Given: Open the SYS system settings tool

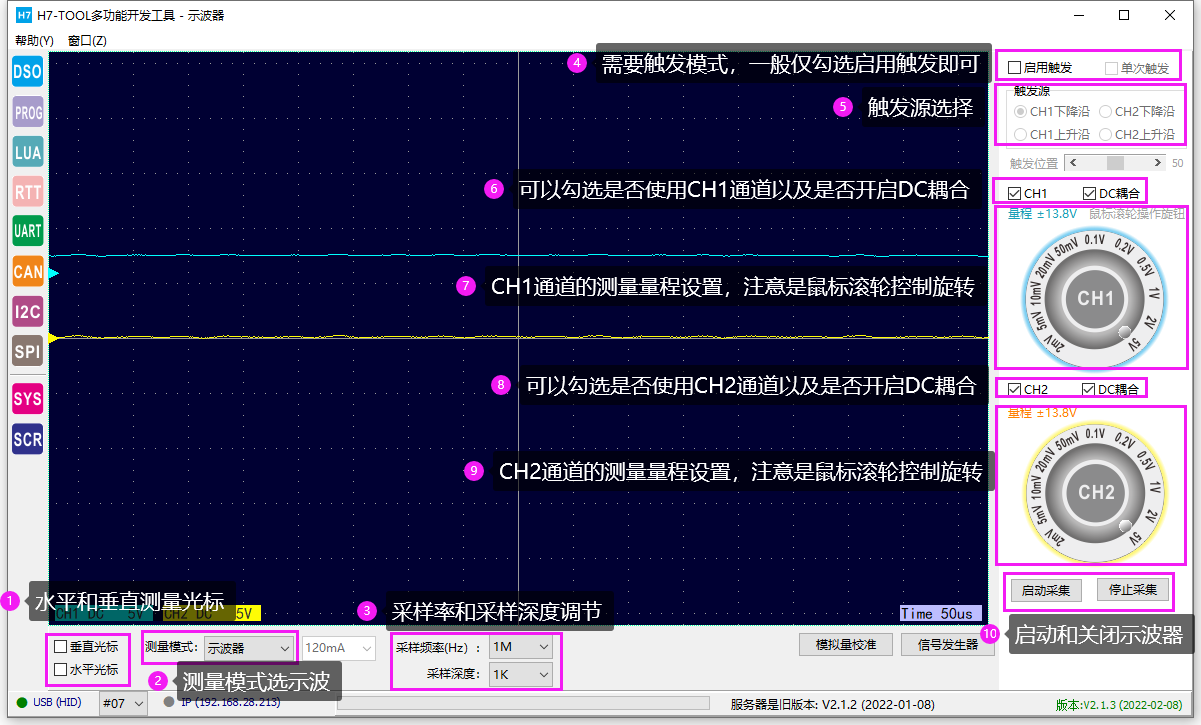Looking at the screenshot, I should pos(27,399).
